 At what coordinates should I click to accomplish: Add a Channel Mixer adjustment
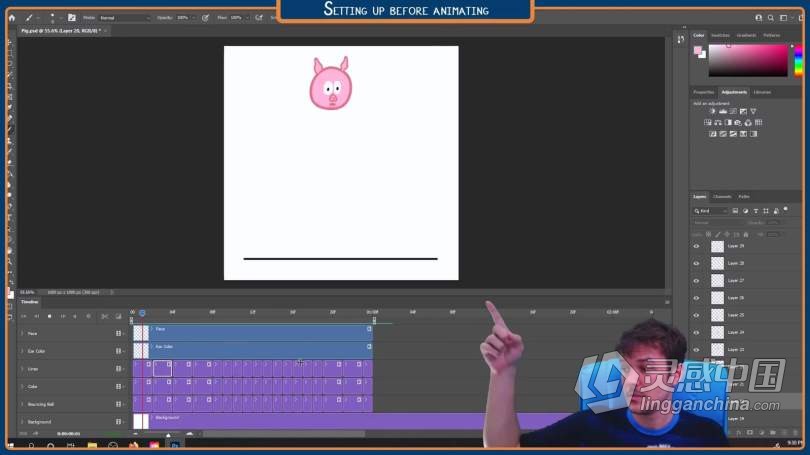[748, 123]
